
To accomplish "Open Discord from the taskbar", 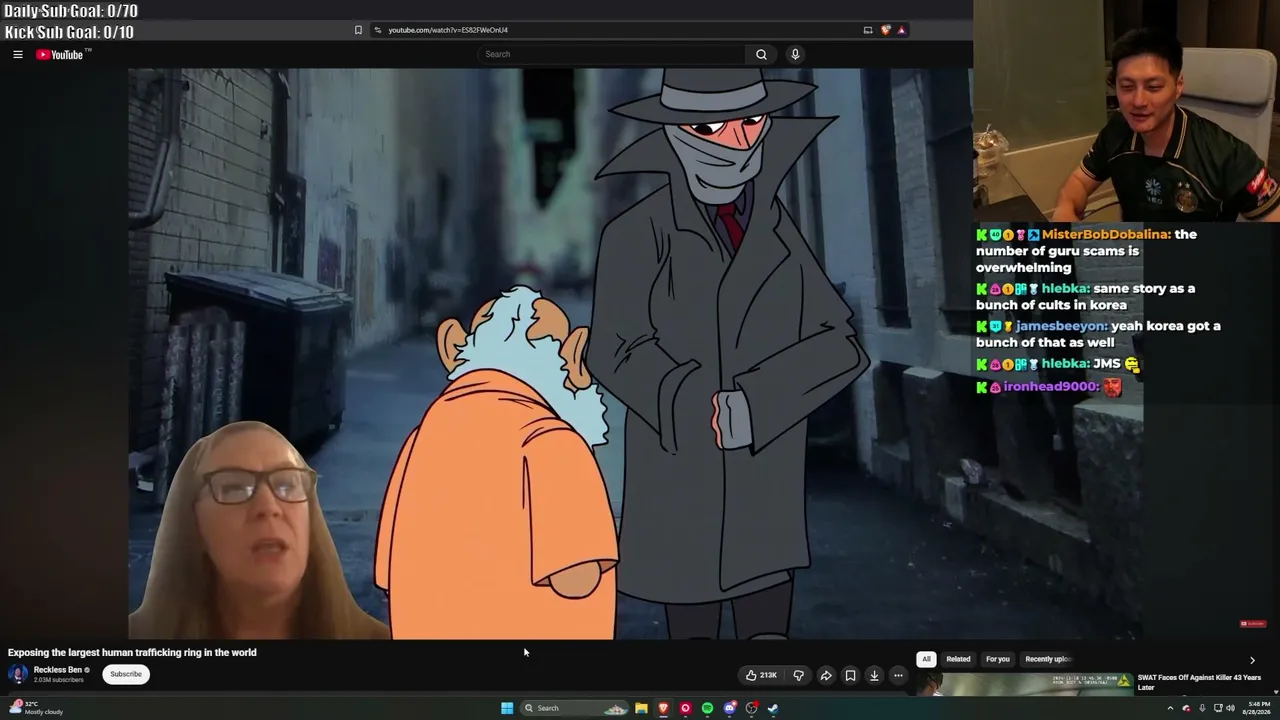I will pos(730,708).
